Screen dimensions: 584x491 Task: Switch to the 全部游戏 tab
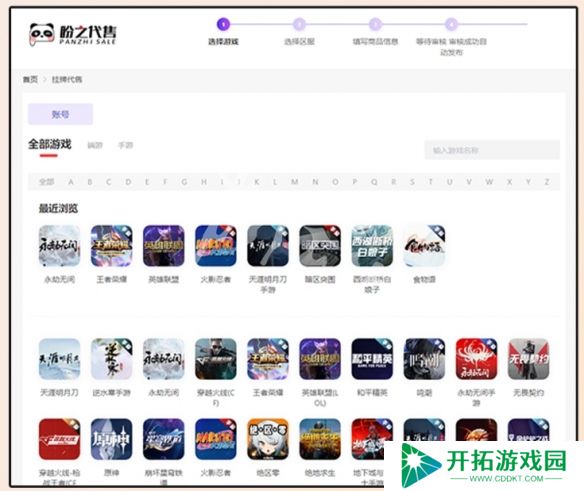pos(50,144)
